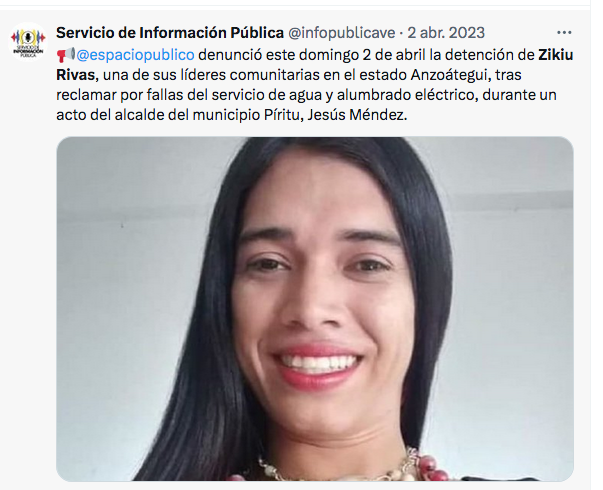Open the three-dot more options menu

click(564, 33)
